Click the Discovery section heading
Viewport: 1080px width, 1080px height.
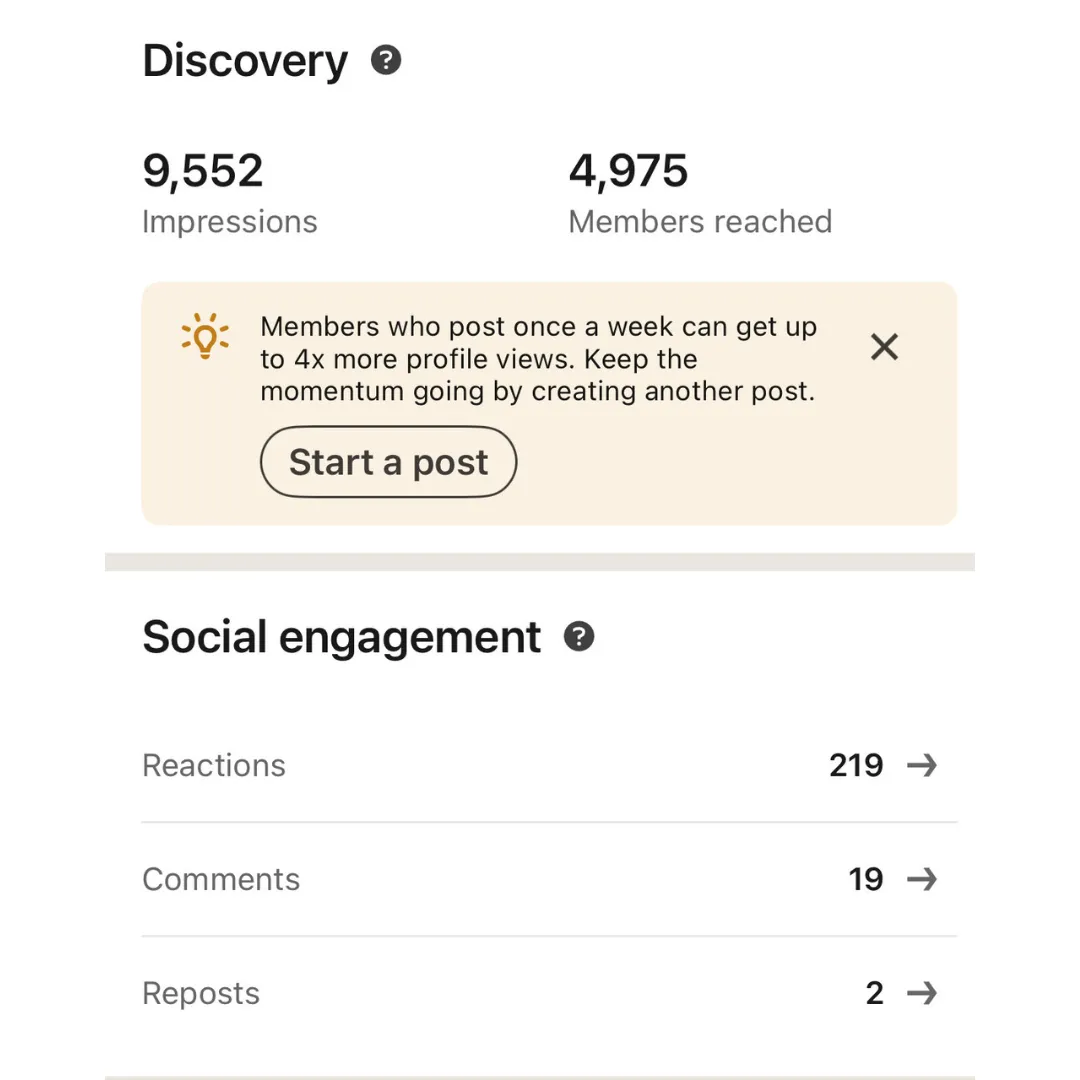(245, 62)
